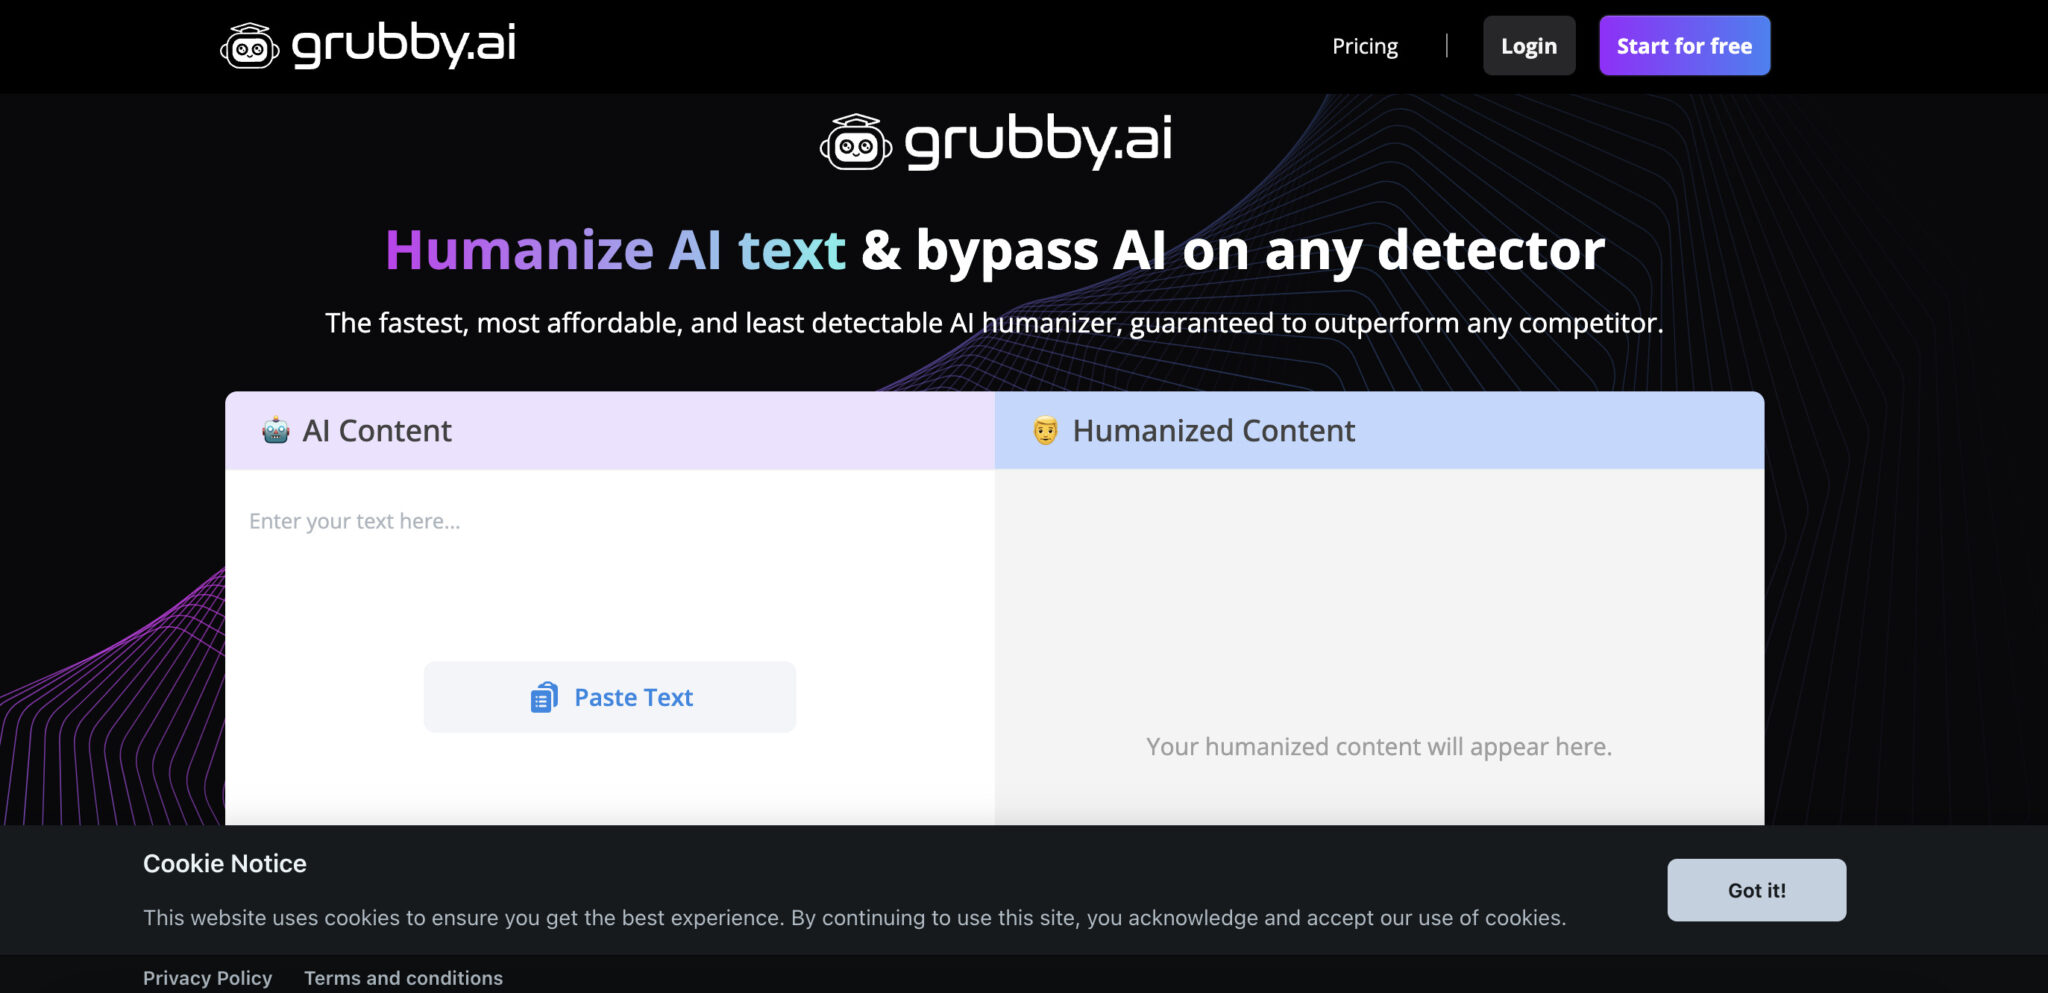2048x993 pixels.
Task: Open the Privacy Policy link
Action: (x=207, y=978)
